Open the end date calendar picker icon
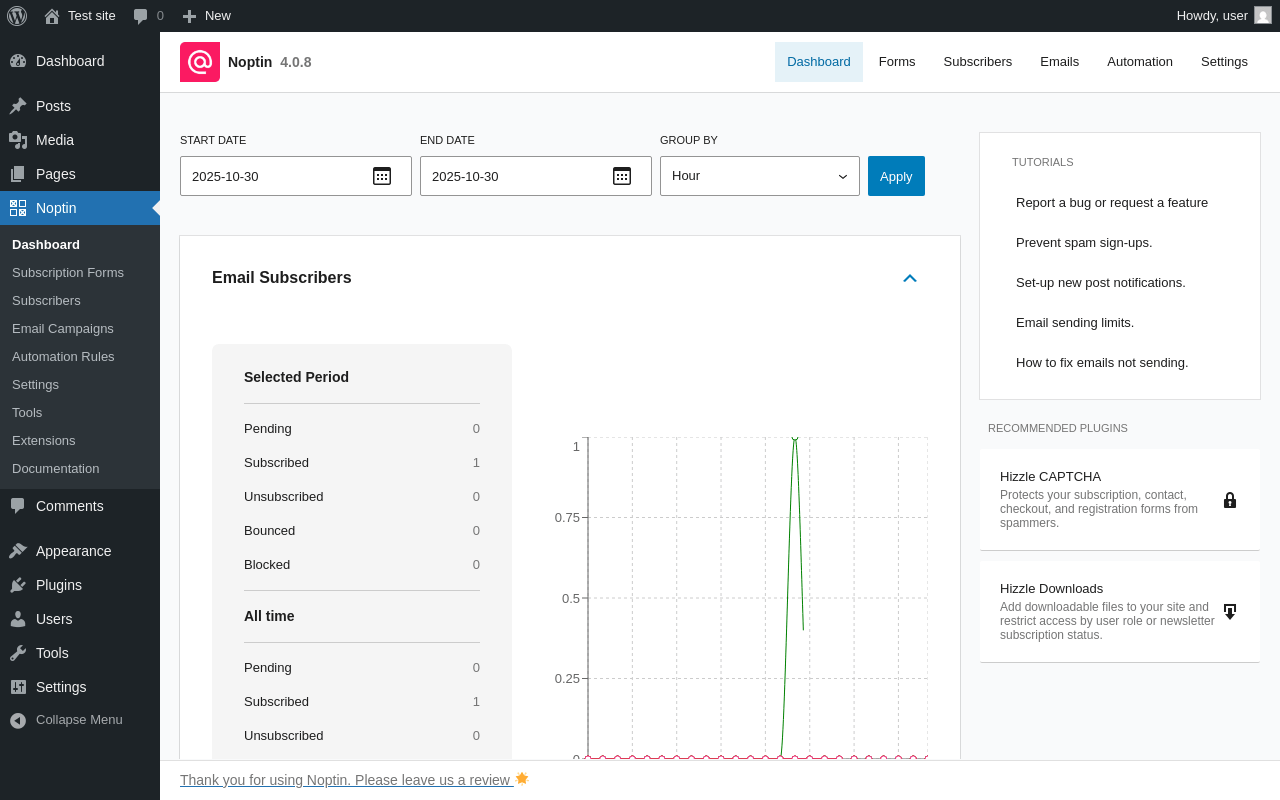 (622, 176)
